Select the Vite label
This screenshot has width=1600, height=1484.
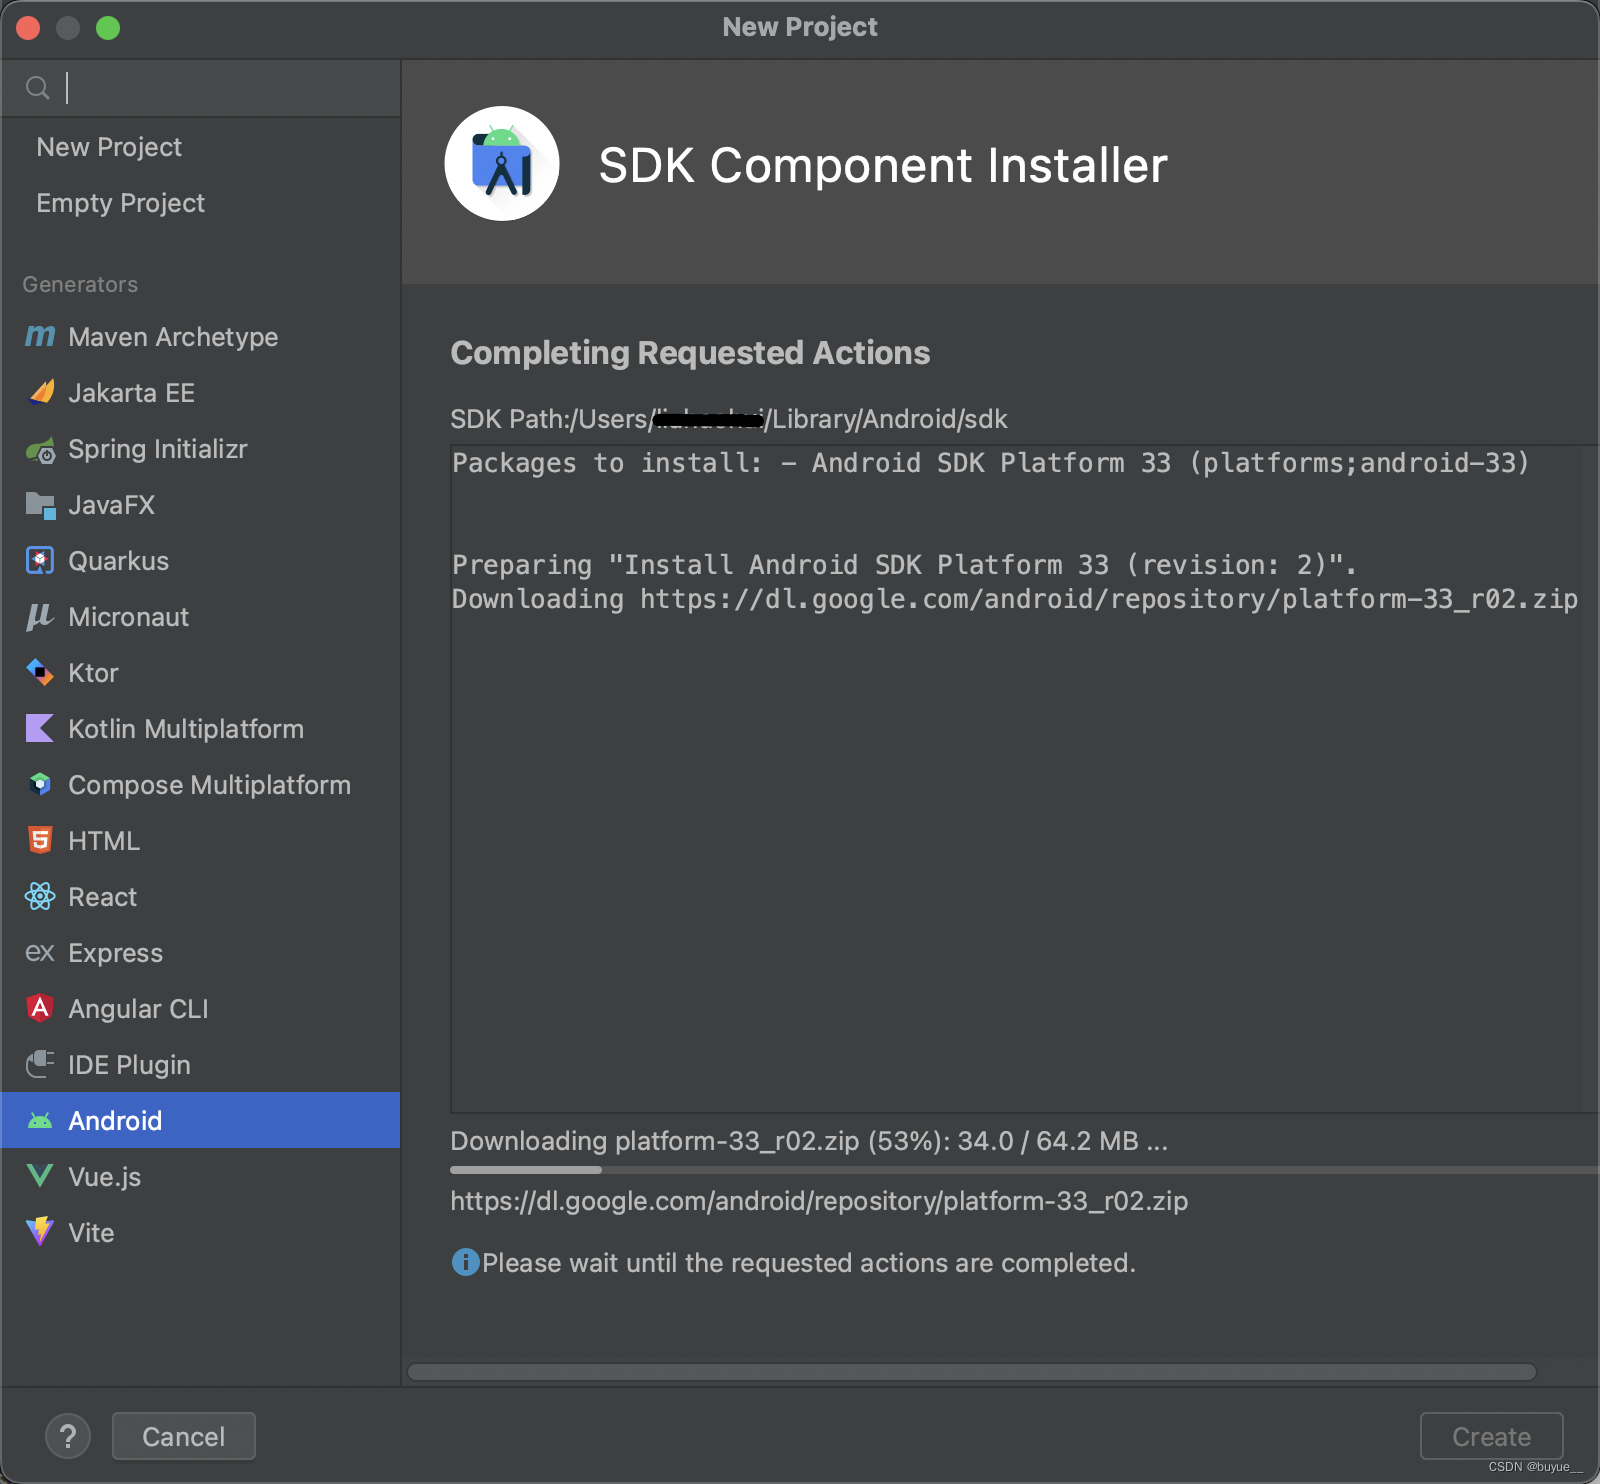click(91, 1233)
